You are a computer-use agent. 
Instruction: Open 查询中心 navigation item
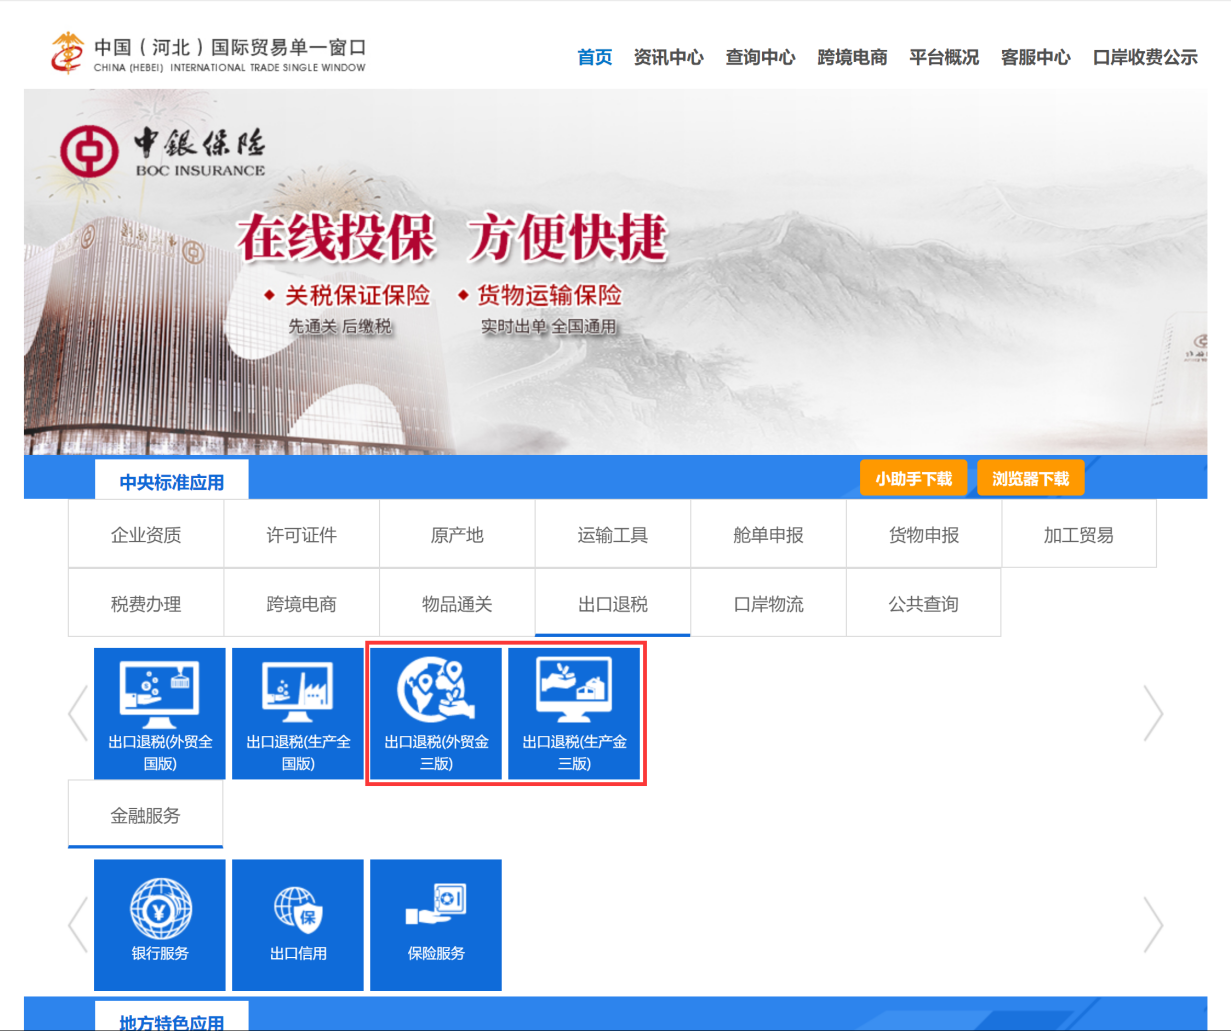[x=761, y=58]
